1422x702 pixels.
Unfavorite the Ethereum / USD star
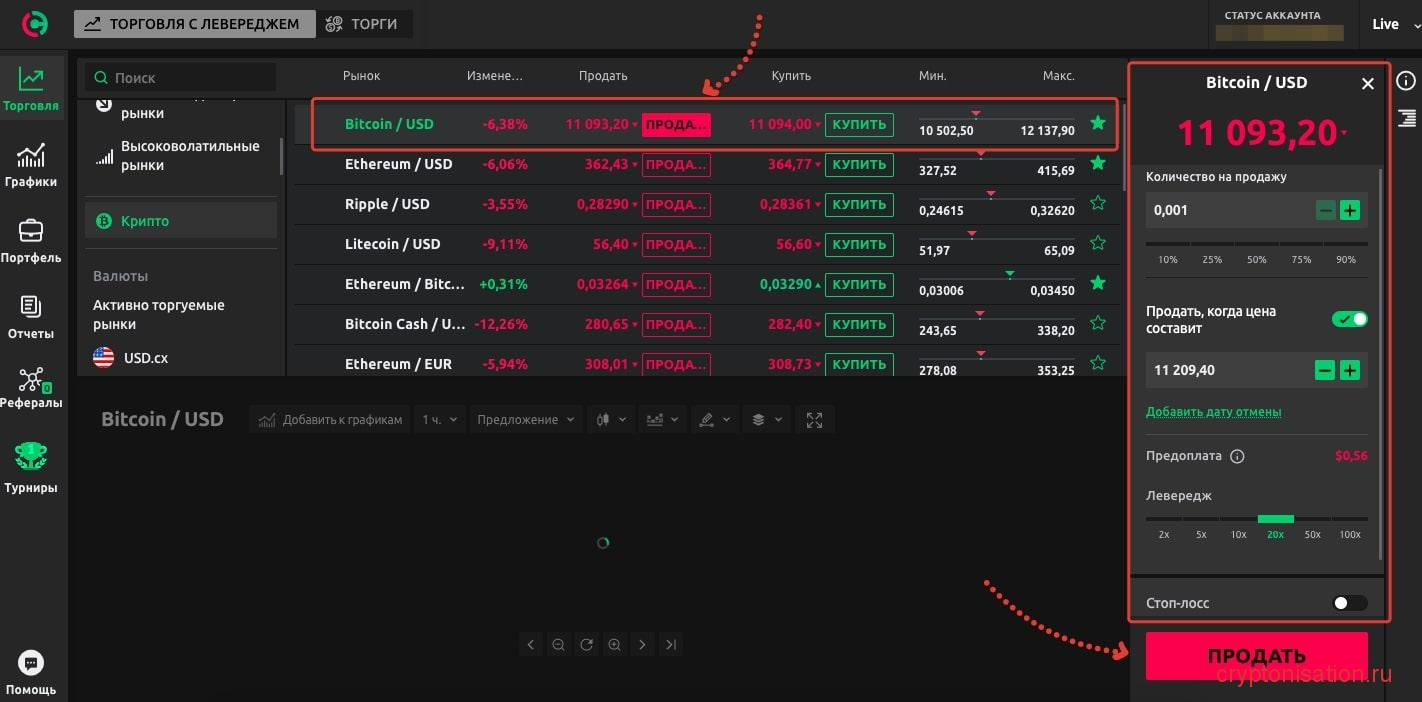click(x=1097, y=164)
